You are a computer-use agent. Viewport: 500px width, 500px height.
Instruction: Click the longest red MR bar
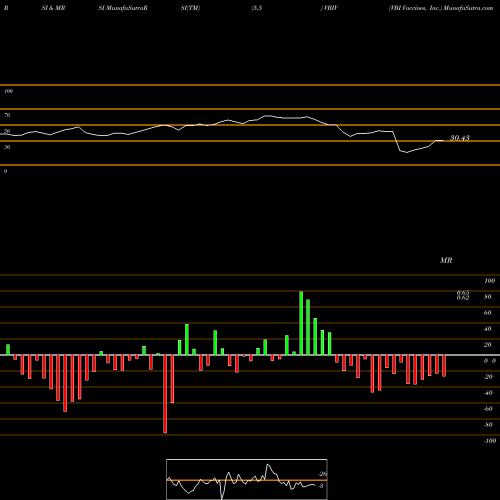click(165, 394)
